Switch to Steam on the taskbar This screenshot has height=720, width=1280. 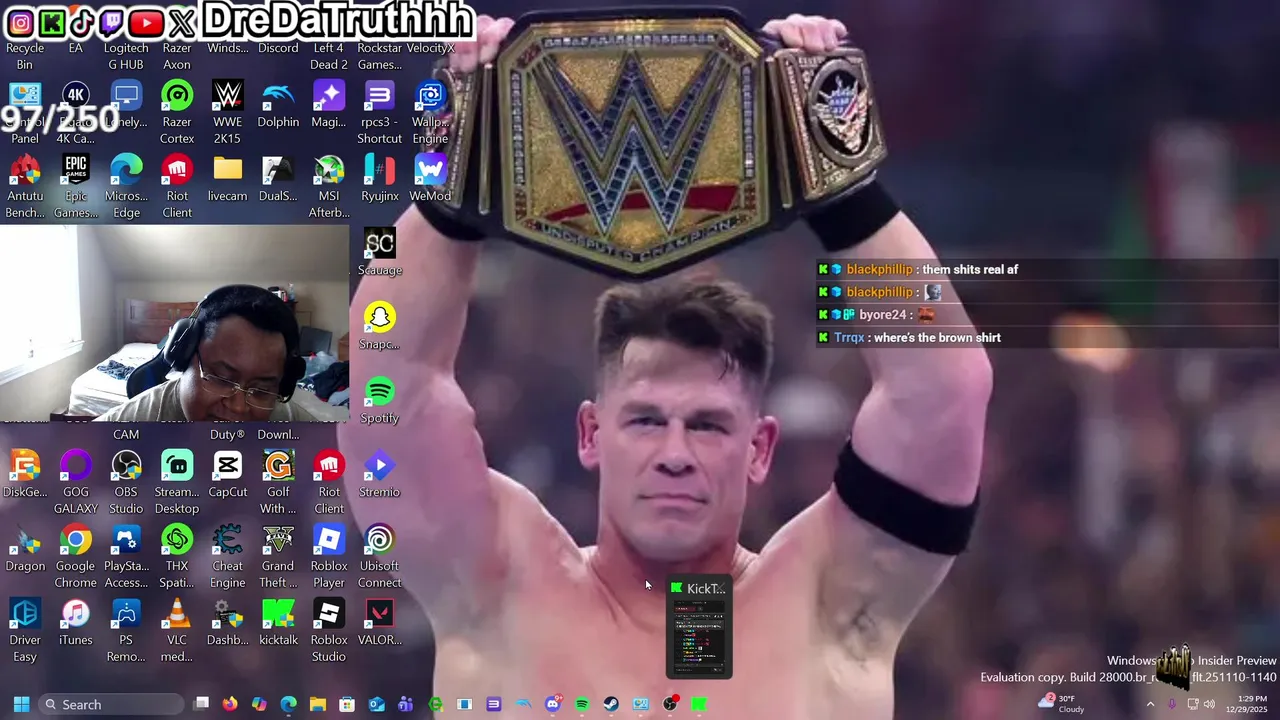pyautogui.click(x=611, y=704)
